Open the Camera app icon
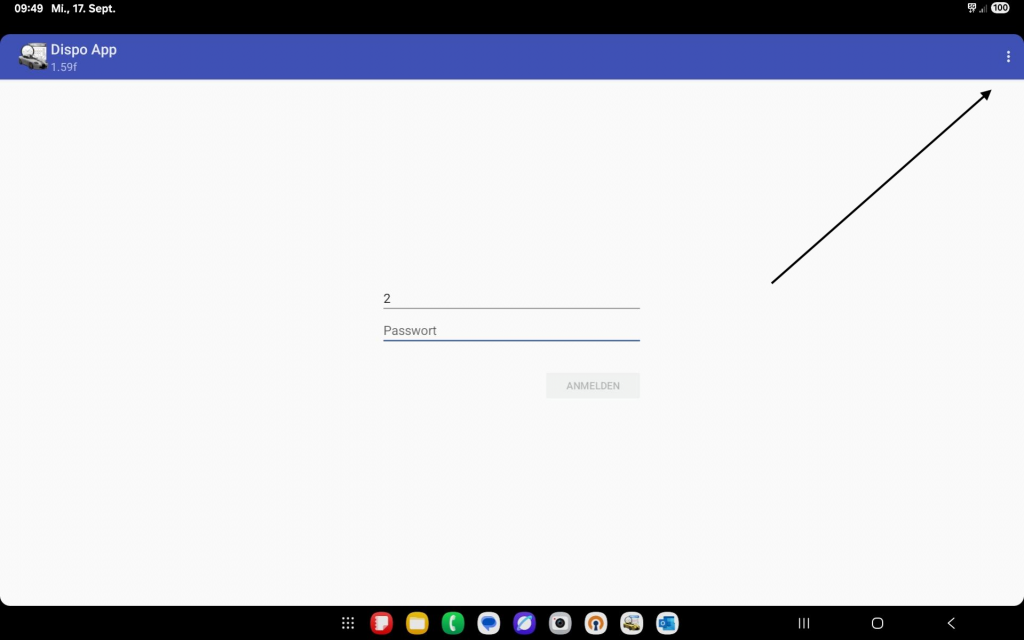The width and height of the screenshot is (1024, 640). click(560, 623)
